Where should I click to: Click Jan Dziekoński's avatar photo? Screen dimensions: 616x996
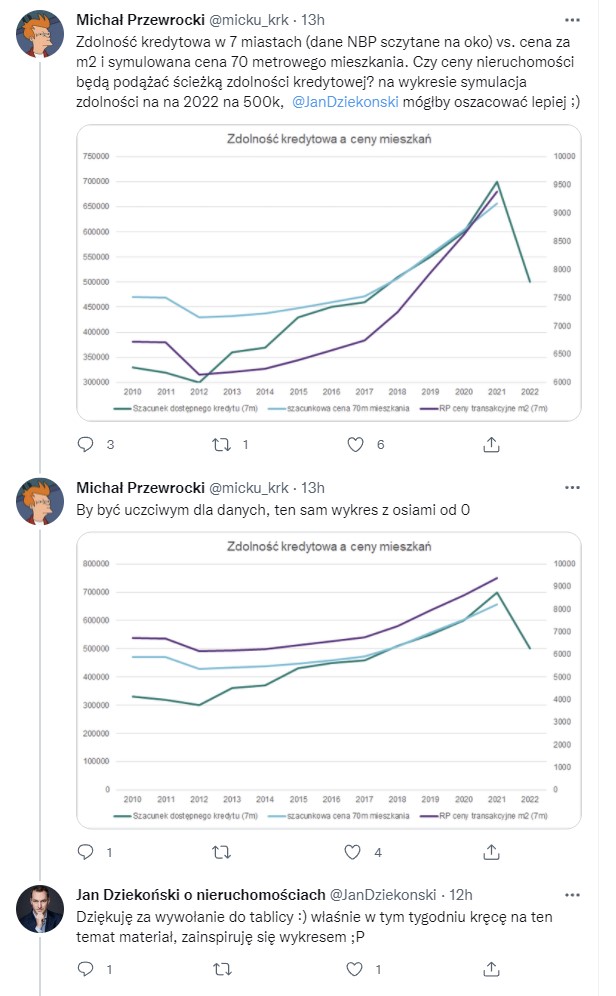[41, 907]
